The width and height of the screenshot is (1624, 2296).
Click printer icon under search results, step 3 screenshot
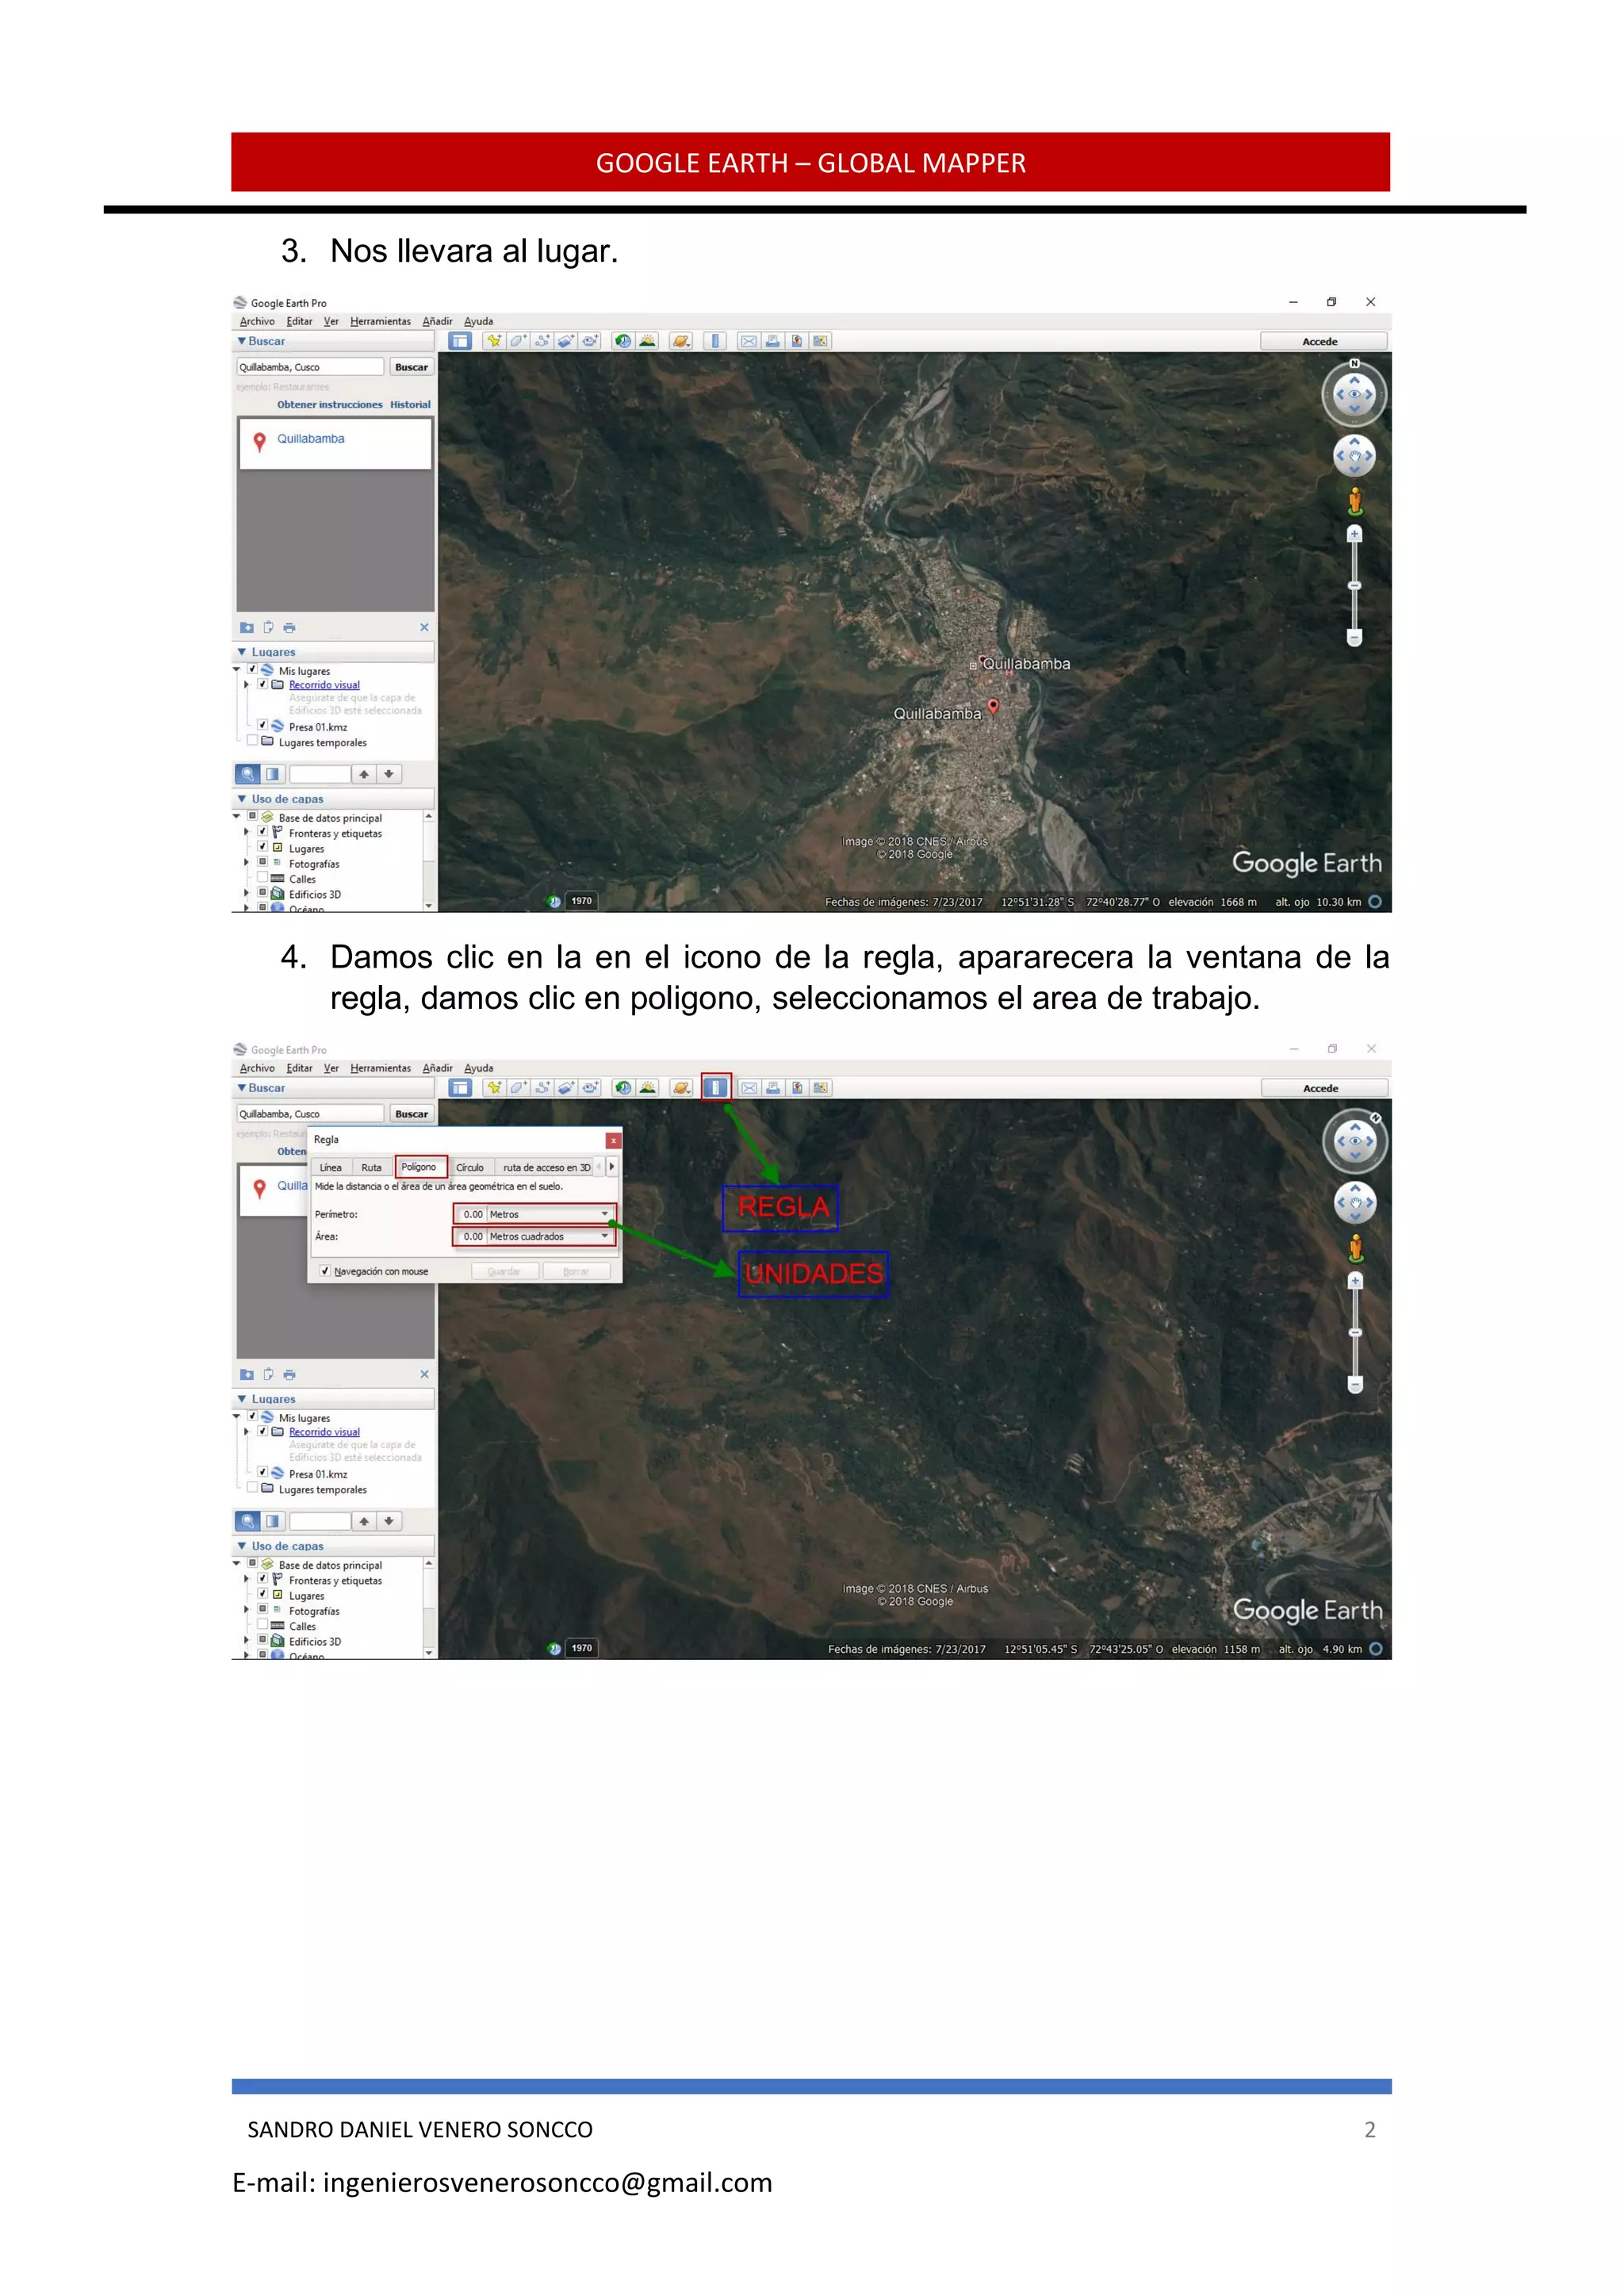click(289, 628)
